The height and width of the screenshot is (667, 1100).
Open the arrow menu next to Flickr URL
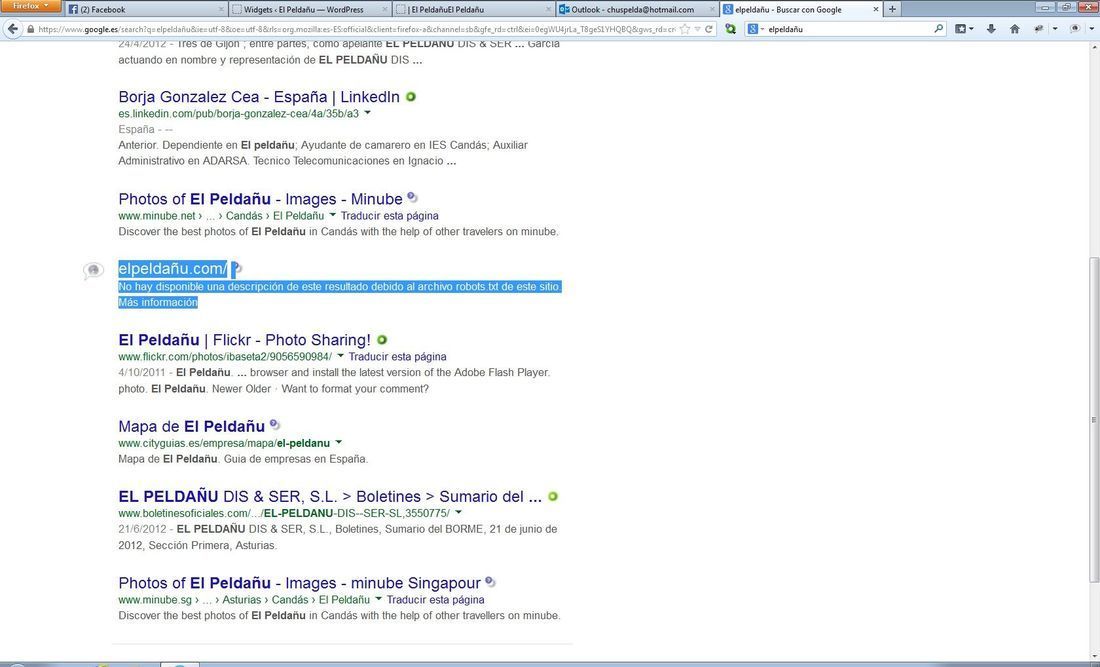click(x=340, y=356)
